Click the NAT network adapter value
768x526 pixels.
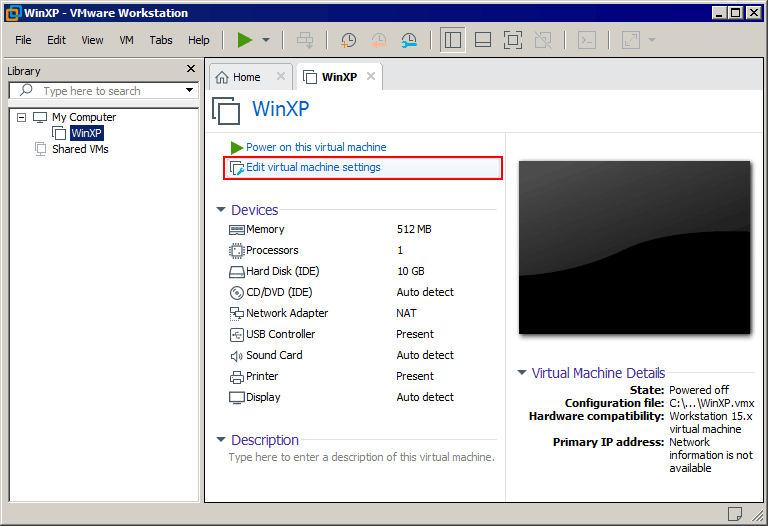pos(406,313)
